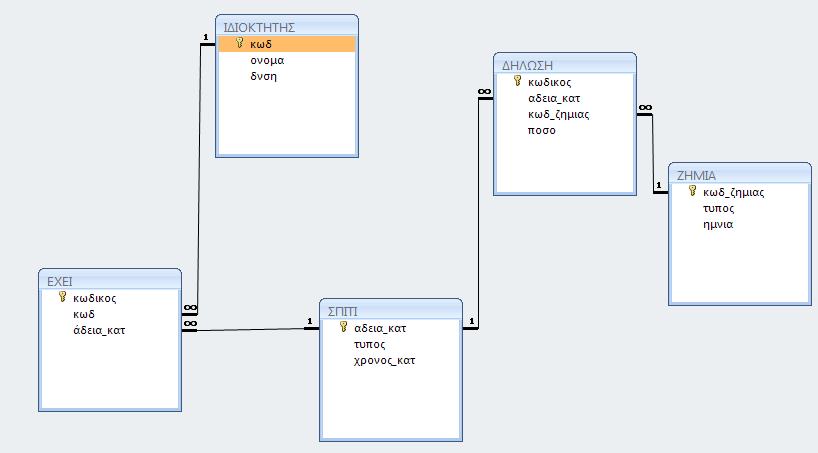Select κωδ_ζημιας field in ΖΗΜΙΑ table
The width and height of the screenshot is (818, 453).
740,192
